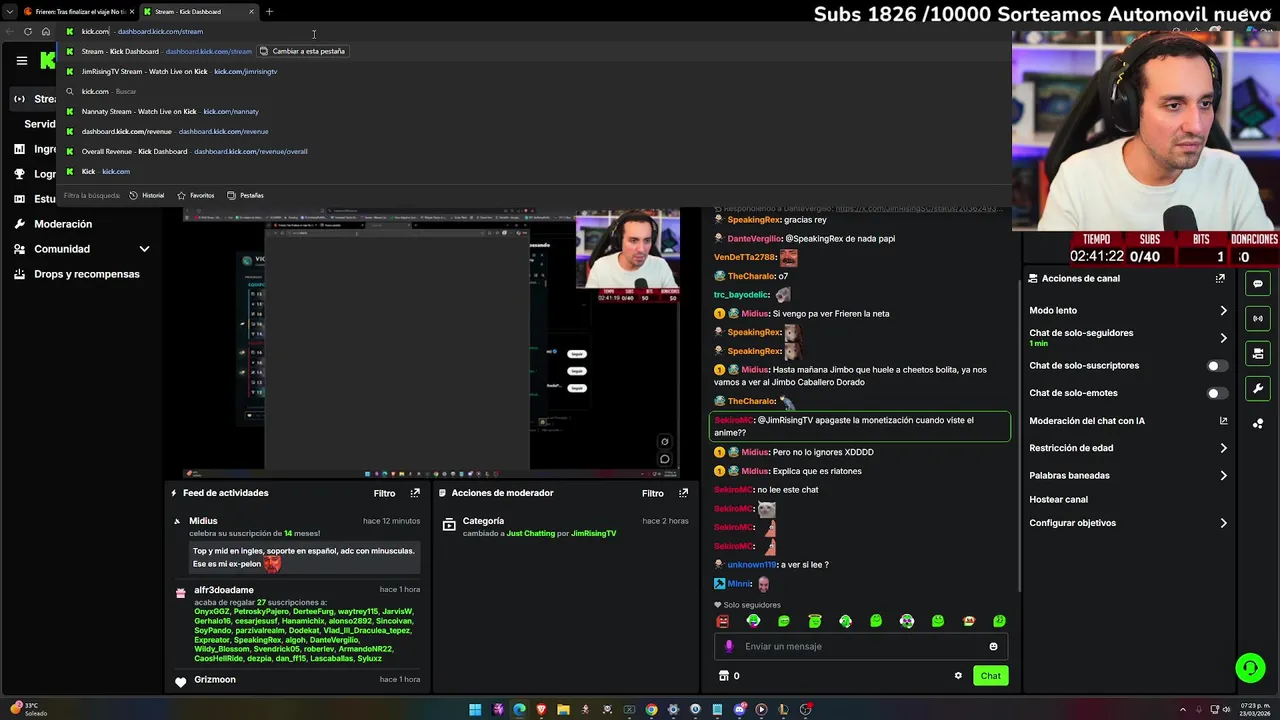Open the browser tab list dropdown arrow
Screen dimensions: 1280x720
(x=10, y=12)
